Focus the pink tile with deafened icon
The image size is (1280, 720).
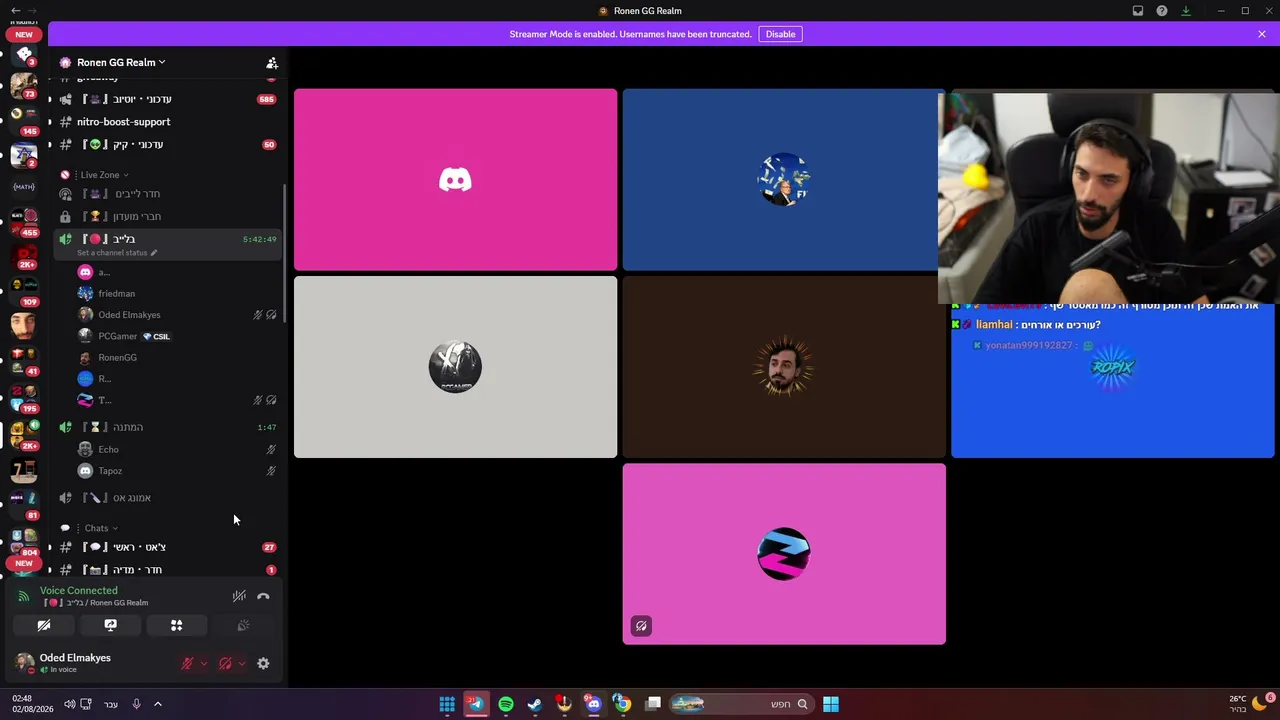pos(784,554)
